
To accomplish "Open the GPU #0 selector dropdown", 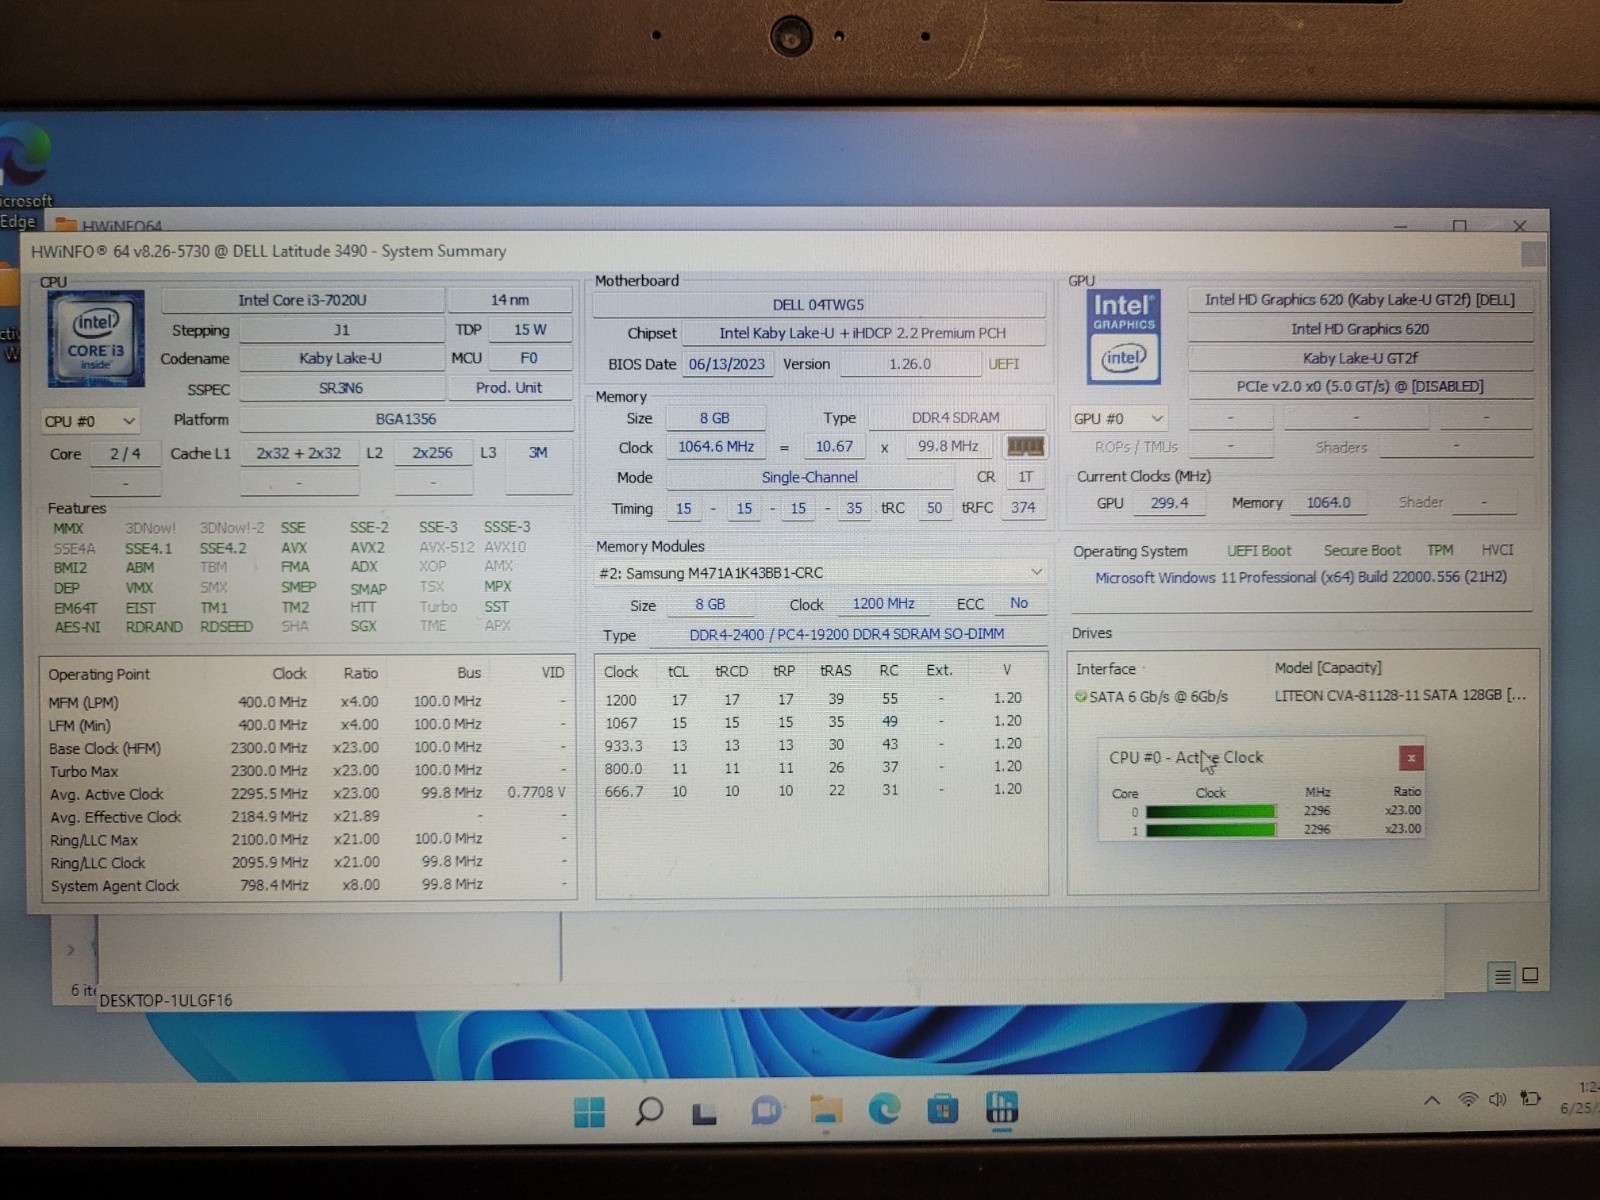I will click(1119, 419).
